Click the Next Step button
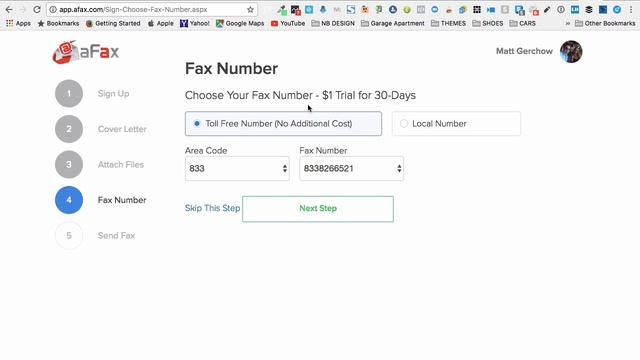Screen dimensions: 640x360 tap(318, 209)
